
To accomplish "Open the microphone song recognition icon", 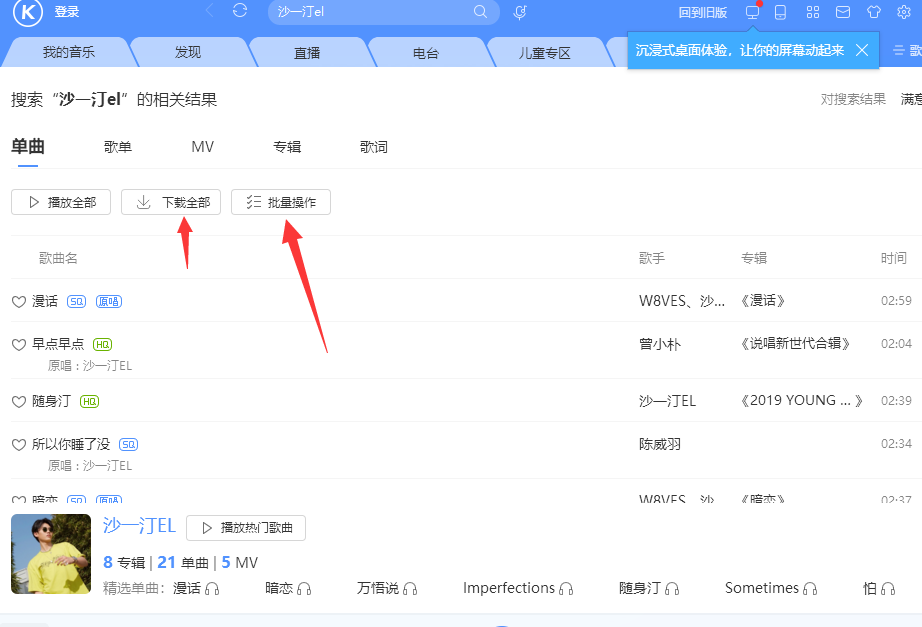I will (x=520, y=12).
